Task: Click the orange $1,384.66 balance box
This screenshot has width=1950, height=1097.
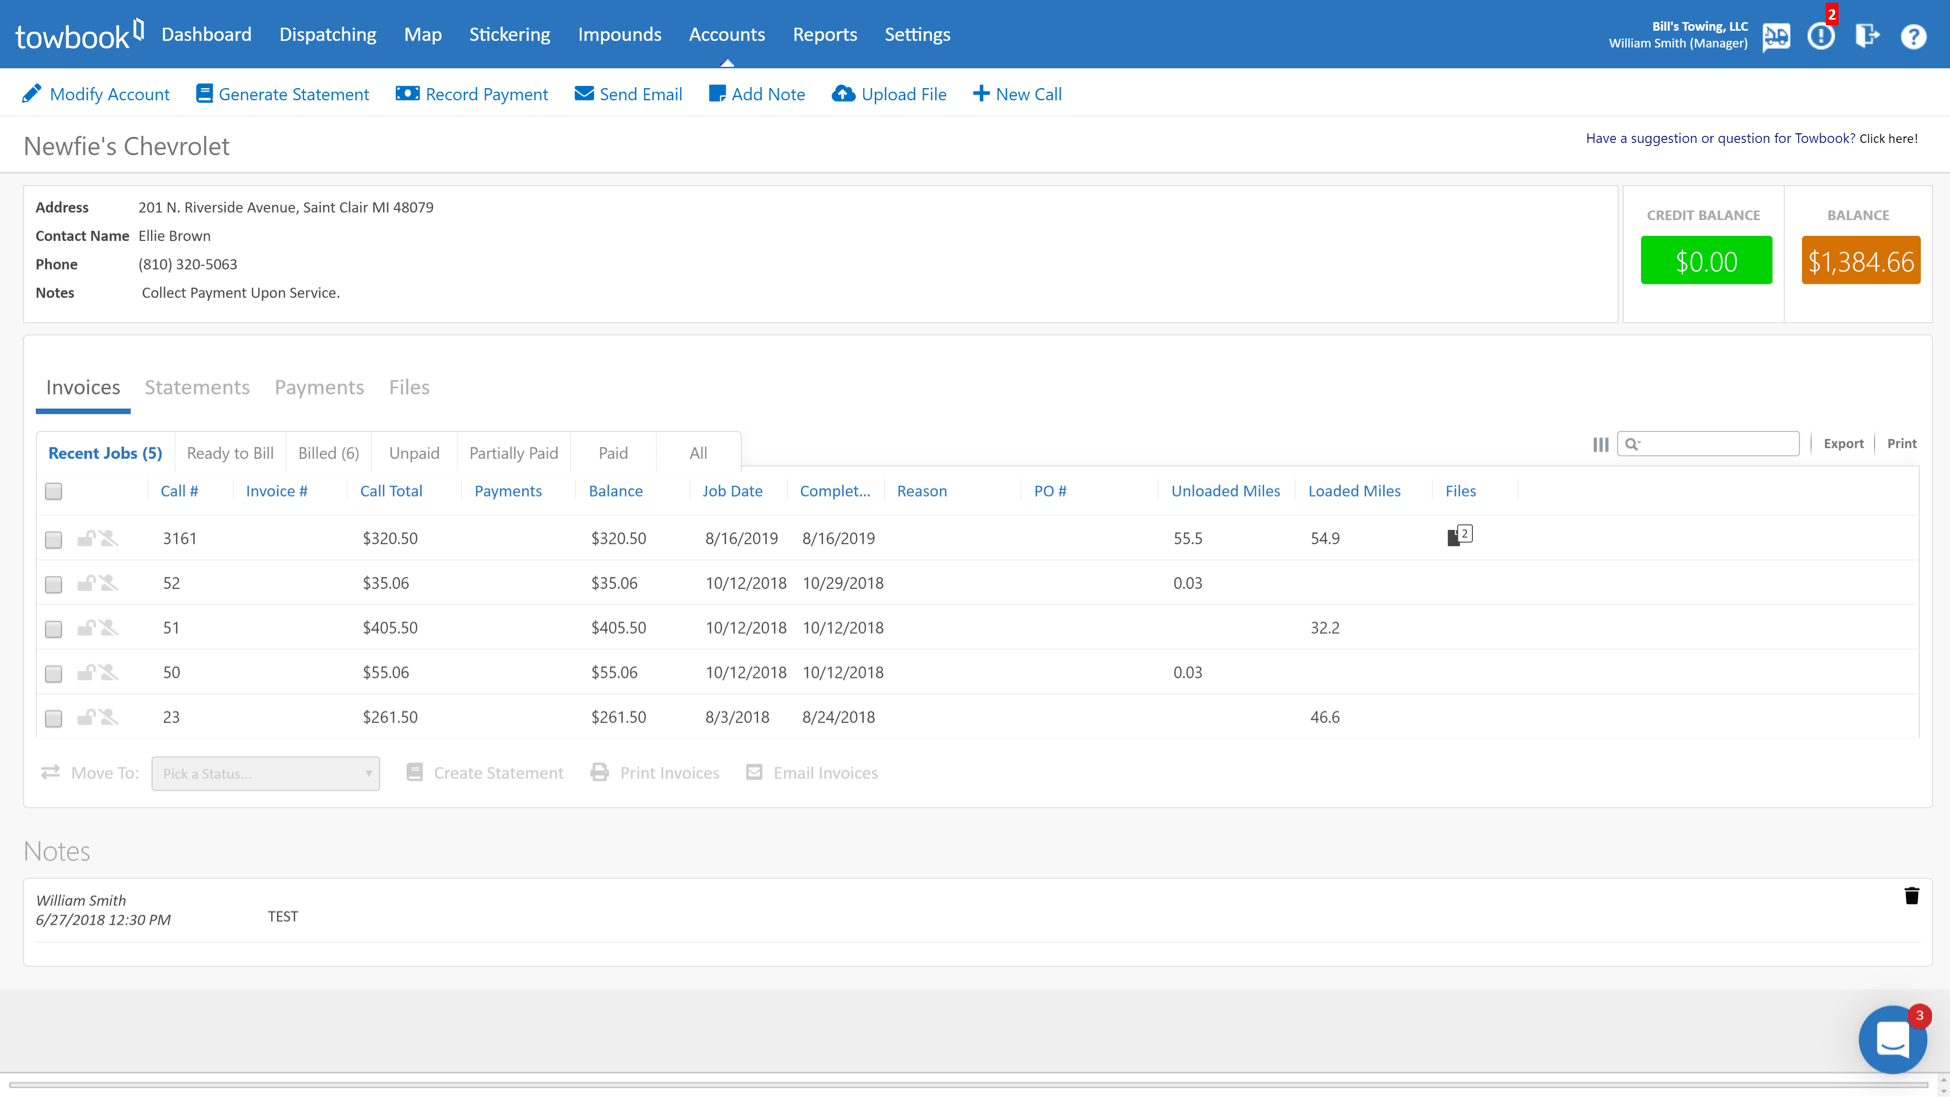Action: tap(1860, 261)
